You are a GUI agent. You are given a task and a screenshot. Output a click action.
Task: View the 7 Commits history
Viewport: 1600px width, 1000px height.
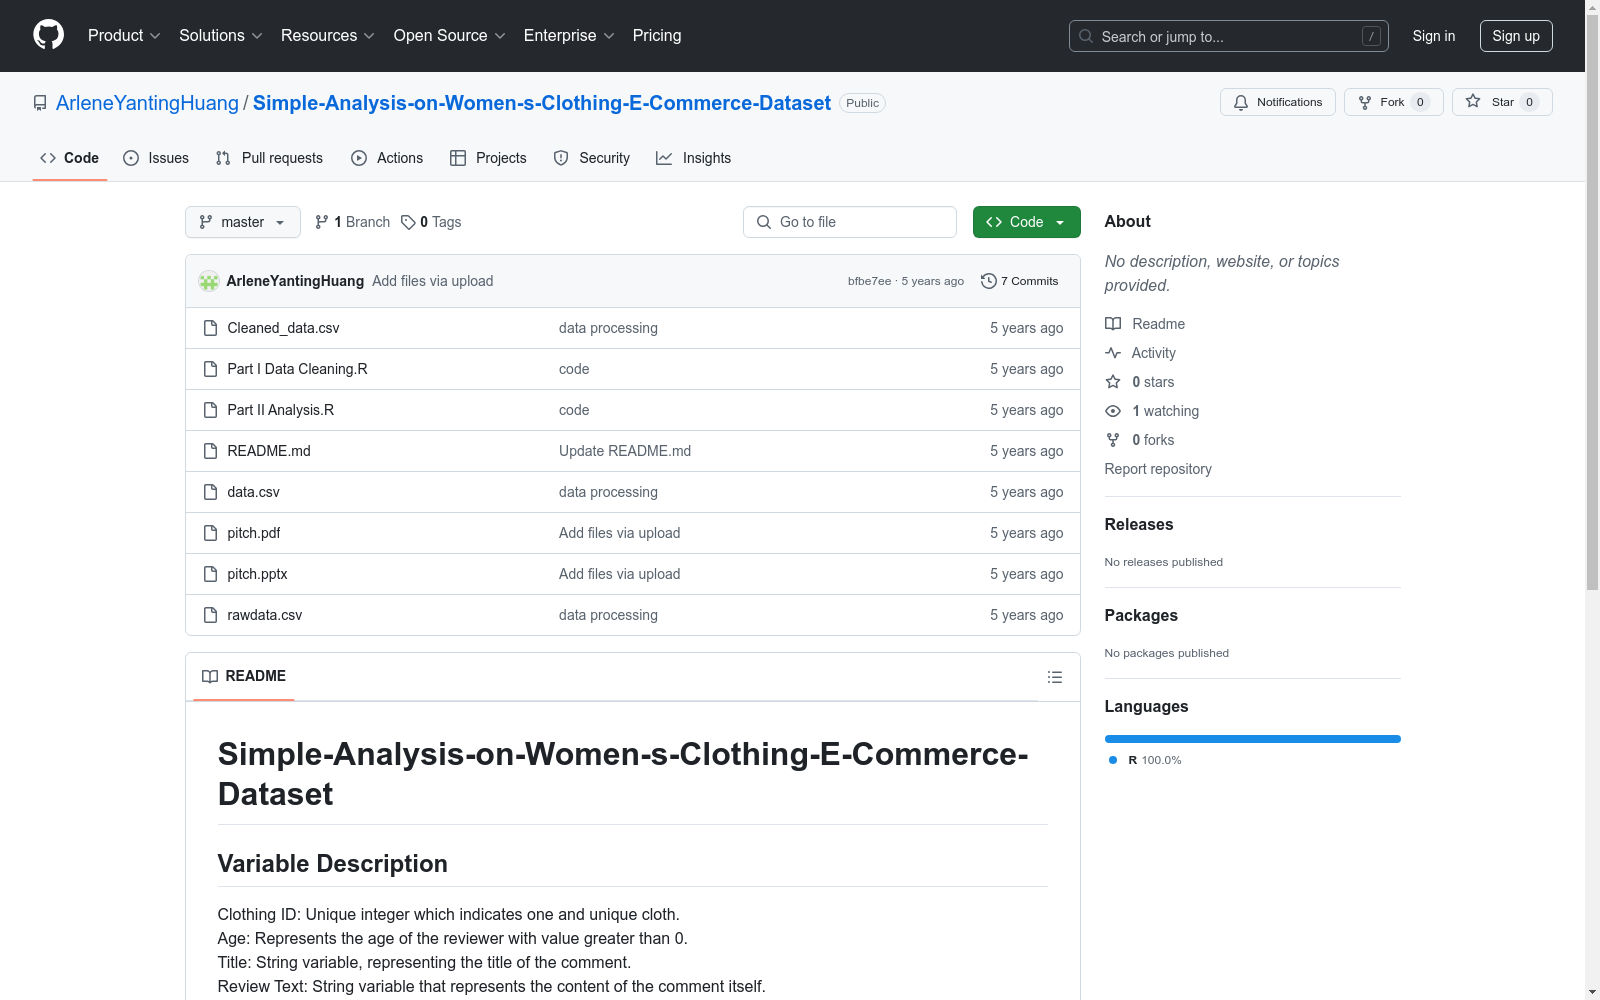point(1020,281)
